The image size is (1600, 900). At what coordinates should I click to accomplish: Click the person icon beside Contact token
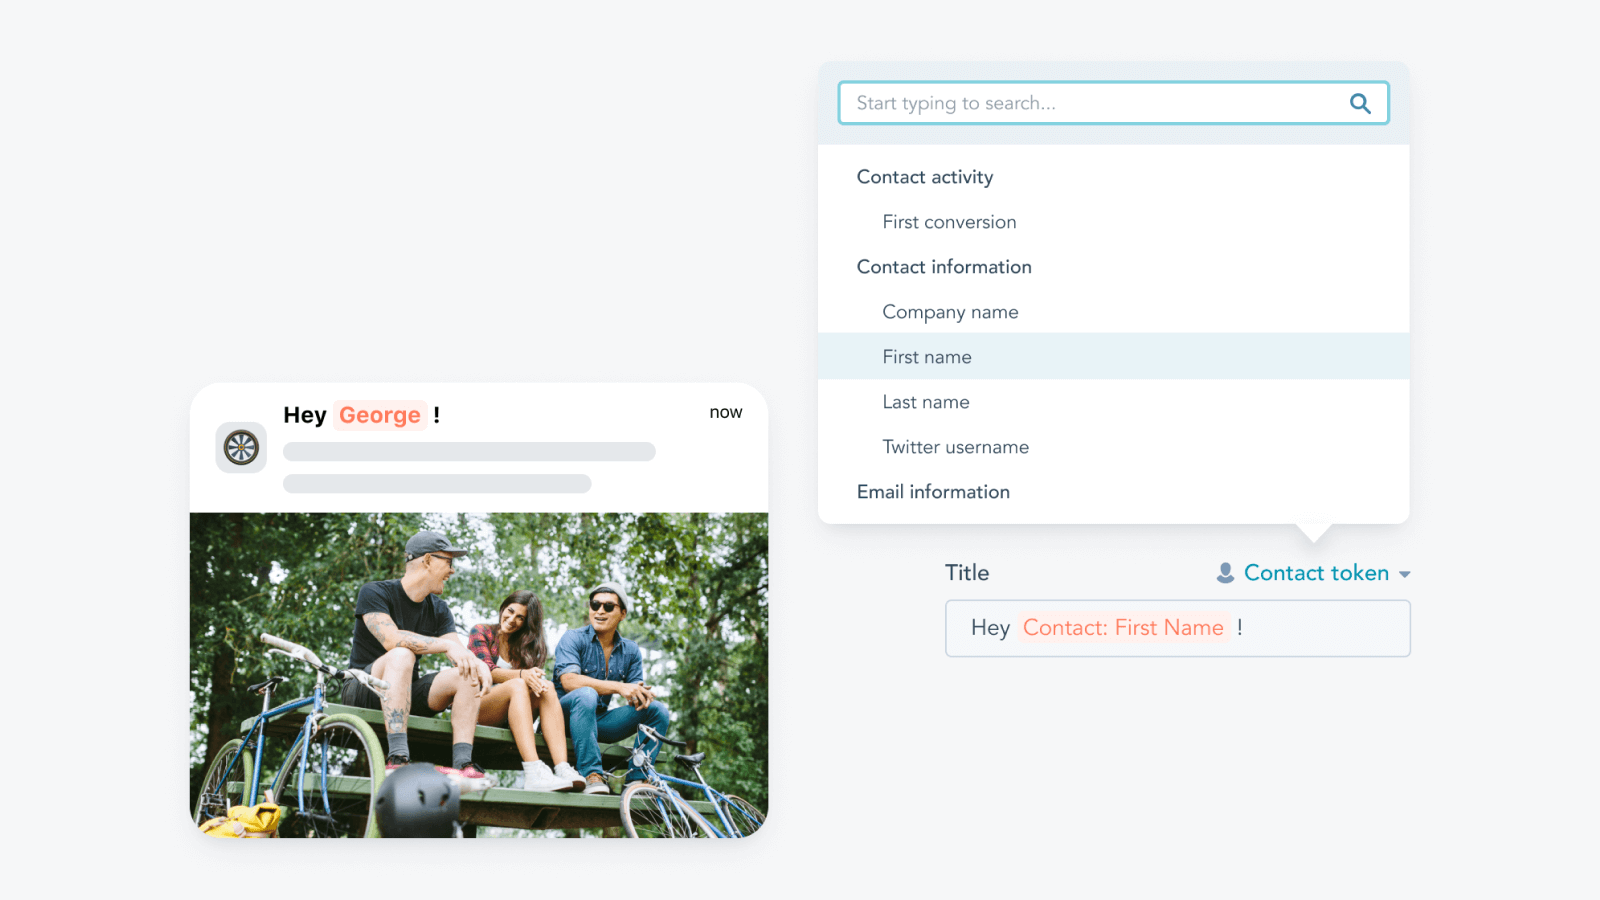(1225, 573)
